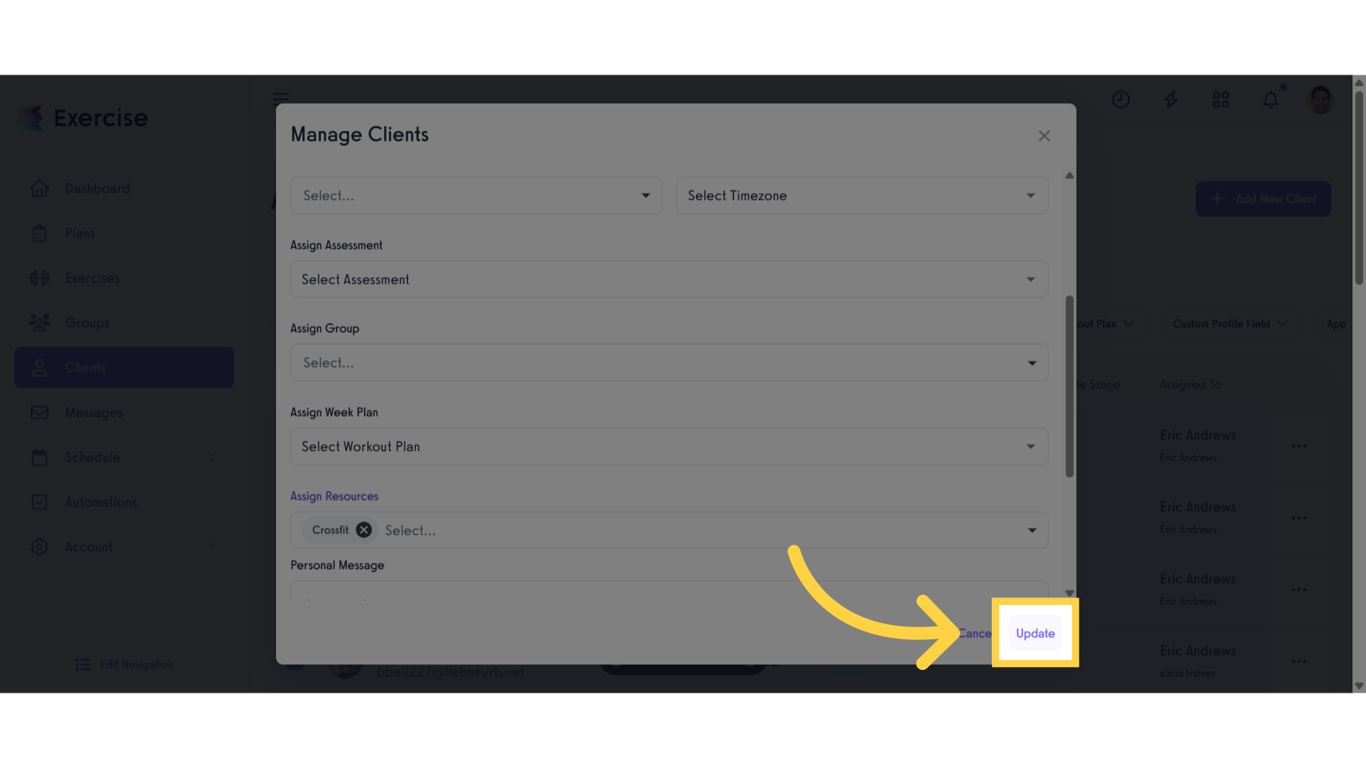Open Exercises via dumbbell icon
The width and height of the screenshot is (1366, 768).
click(x=39, y=278)
